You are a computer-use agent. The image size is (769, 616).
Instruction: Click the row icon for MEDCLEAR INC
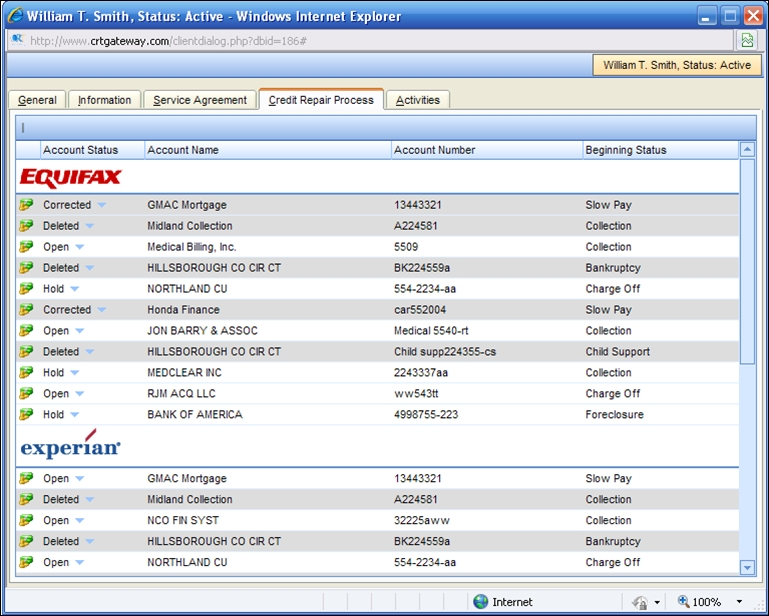pyautogui.click(x=26, y=373)
